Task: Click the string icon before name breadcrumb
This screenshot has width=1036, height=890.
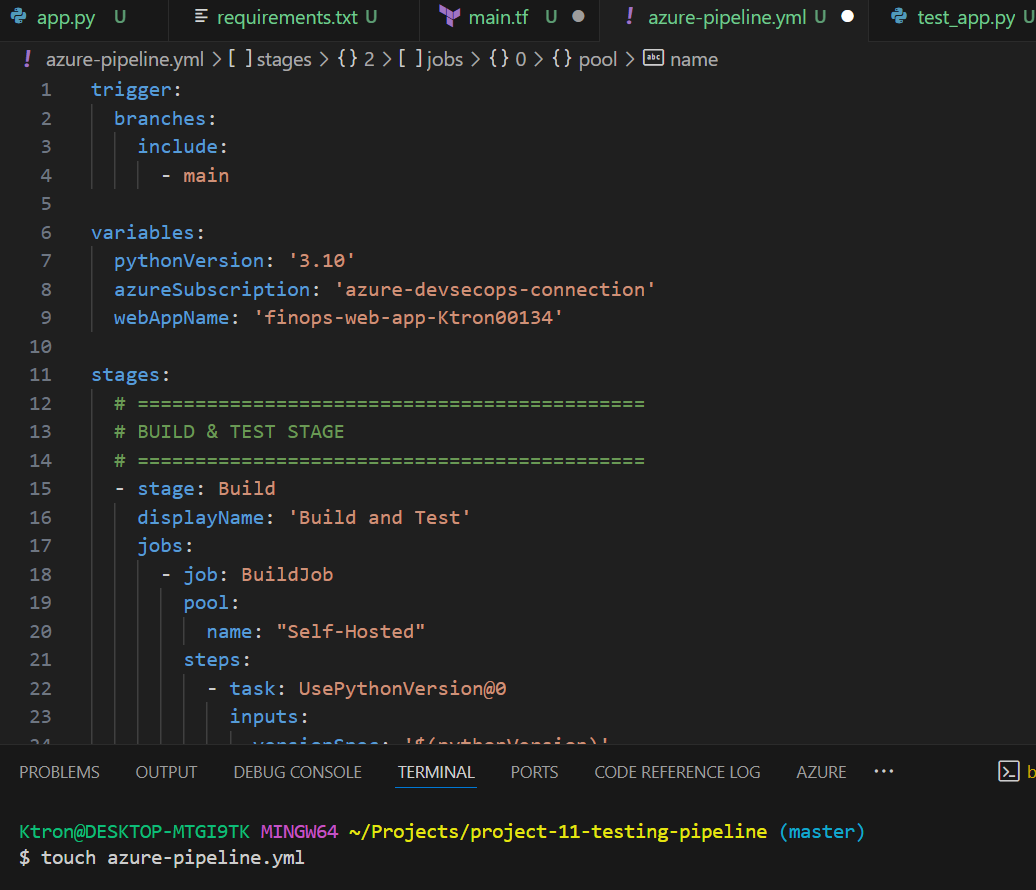Action: (x=654, y=59)
